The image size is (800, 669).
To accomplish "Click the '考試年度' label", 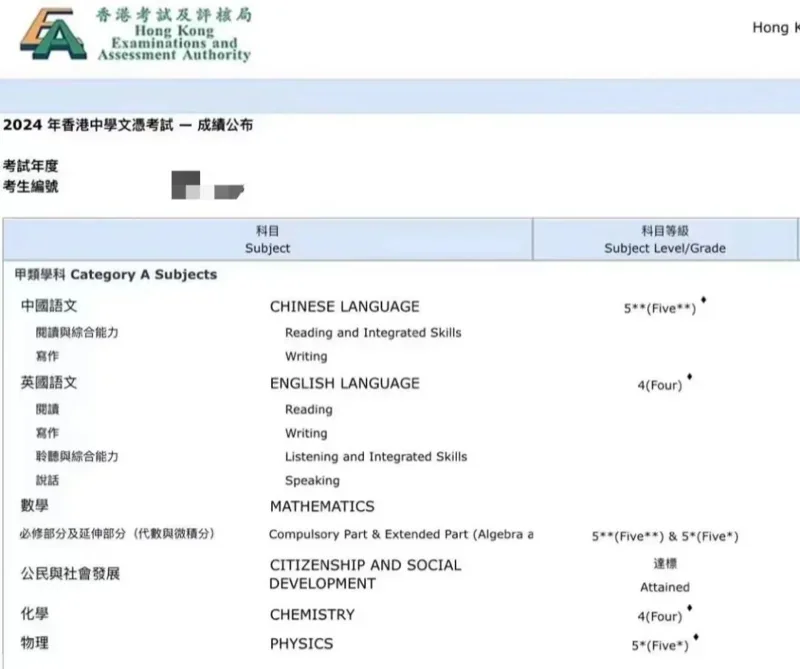I will coord(31,166).
